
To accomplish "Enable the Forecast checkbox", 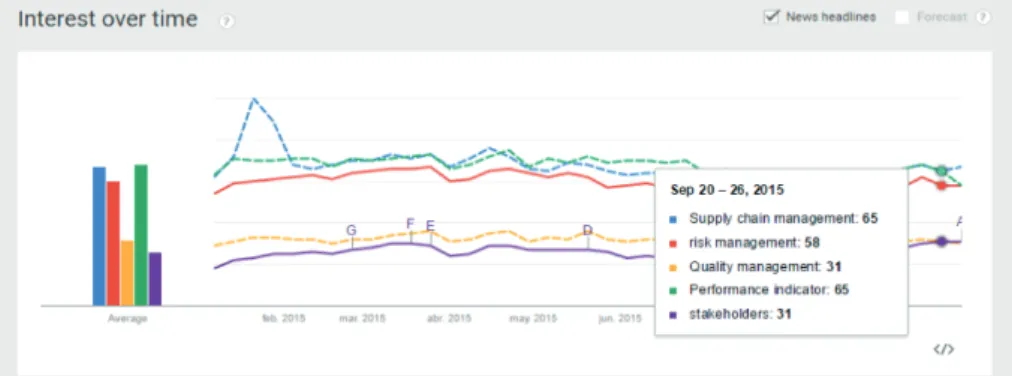I will click(x=902, y=17).
